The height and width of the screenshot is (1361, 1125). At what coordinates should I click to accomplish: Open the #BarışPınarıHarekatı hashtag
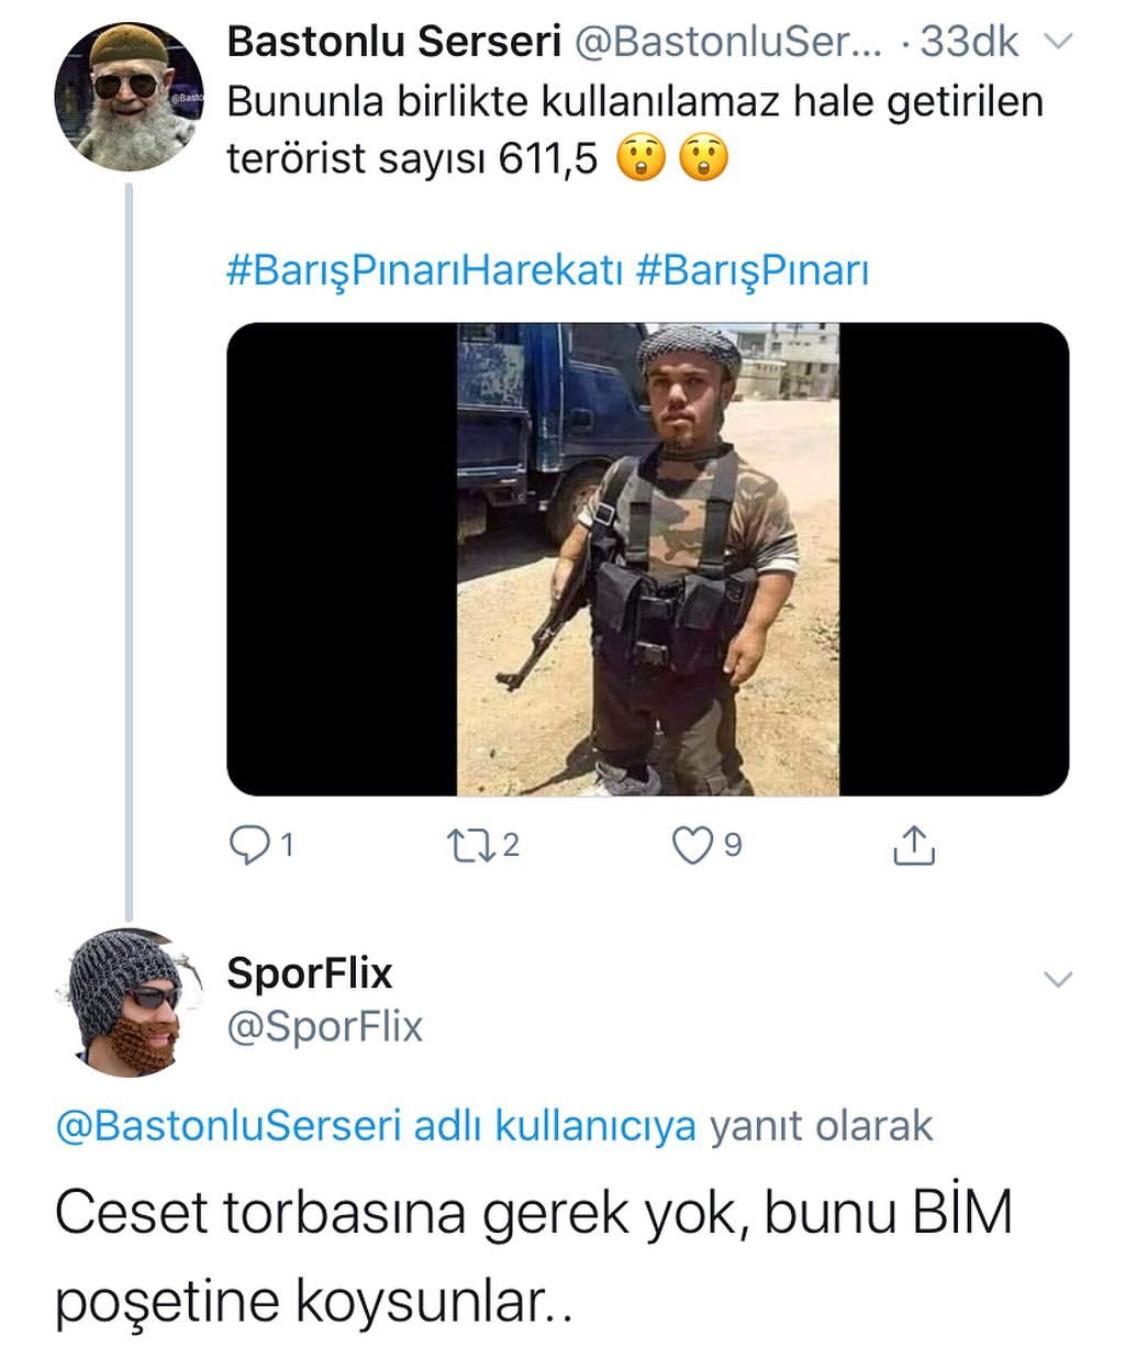(x=426, y=271)
